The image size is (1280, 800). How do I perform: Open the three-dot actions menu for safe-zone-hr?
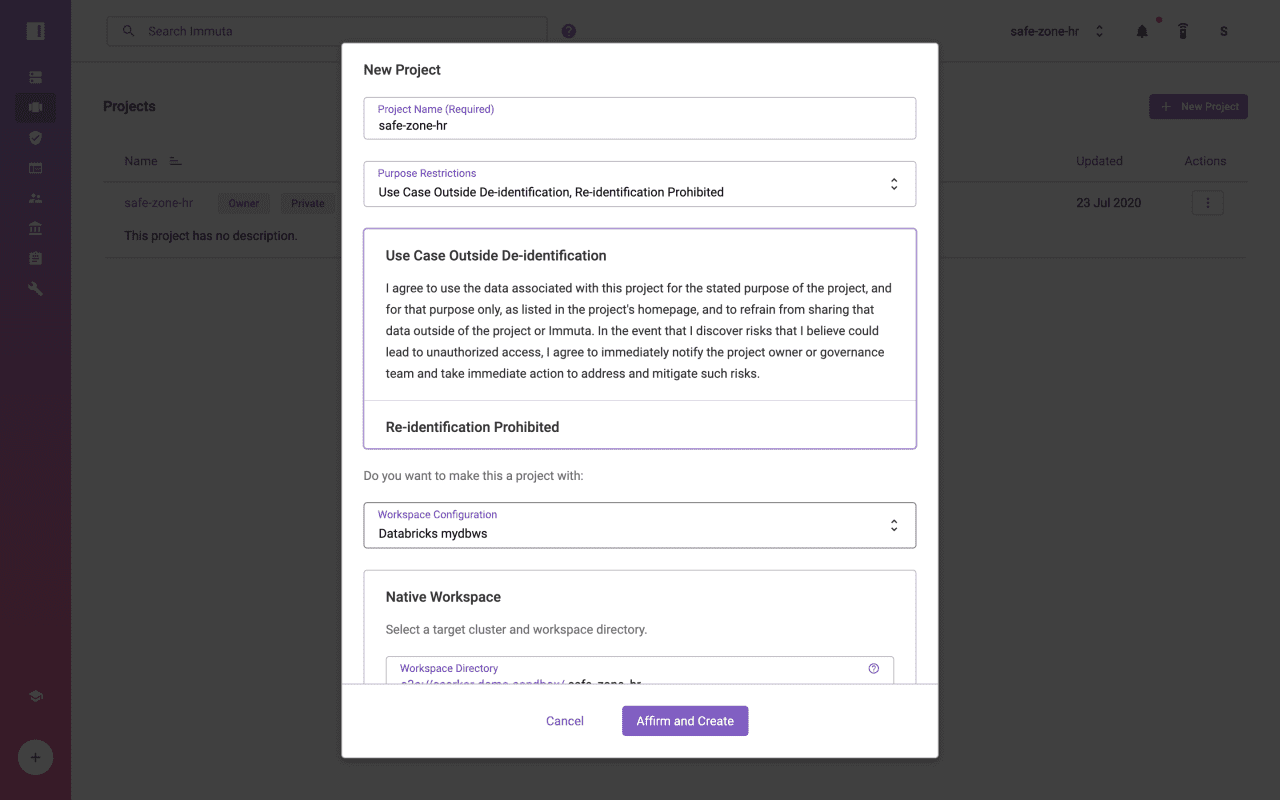tap(1207, 203)
